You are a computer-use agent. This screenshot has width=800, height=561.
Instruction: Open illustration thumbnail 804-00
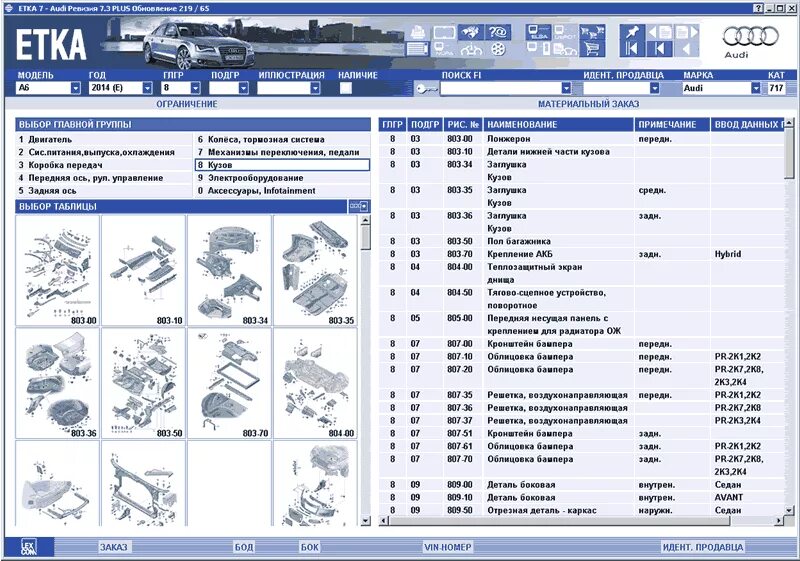[x=315, y=383]
